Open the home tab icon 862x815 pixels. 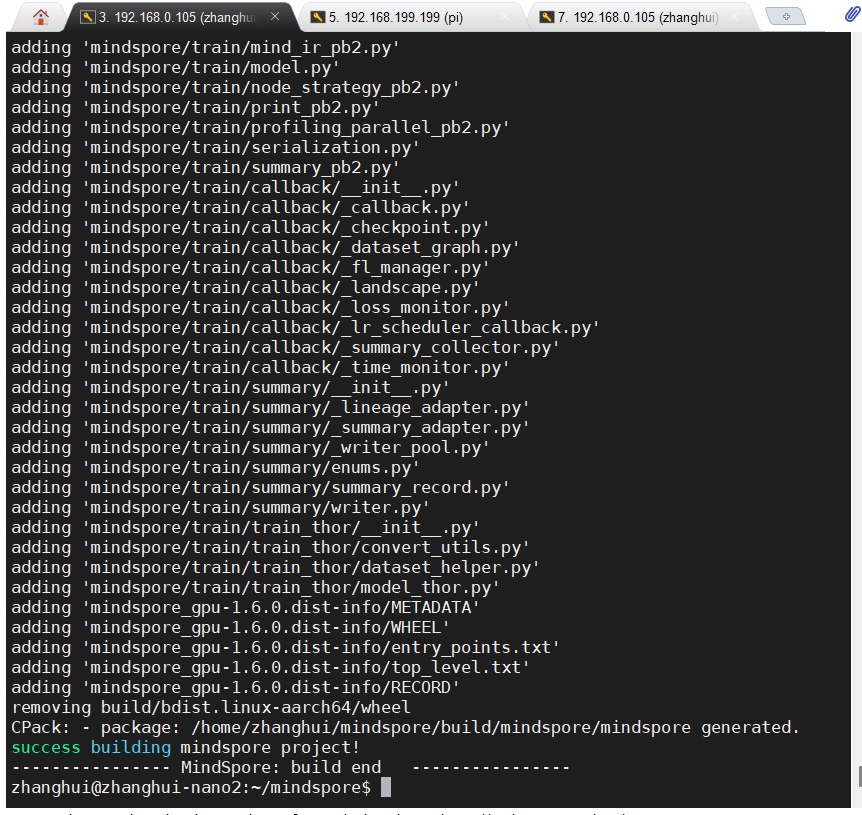coord(40,18)
